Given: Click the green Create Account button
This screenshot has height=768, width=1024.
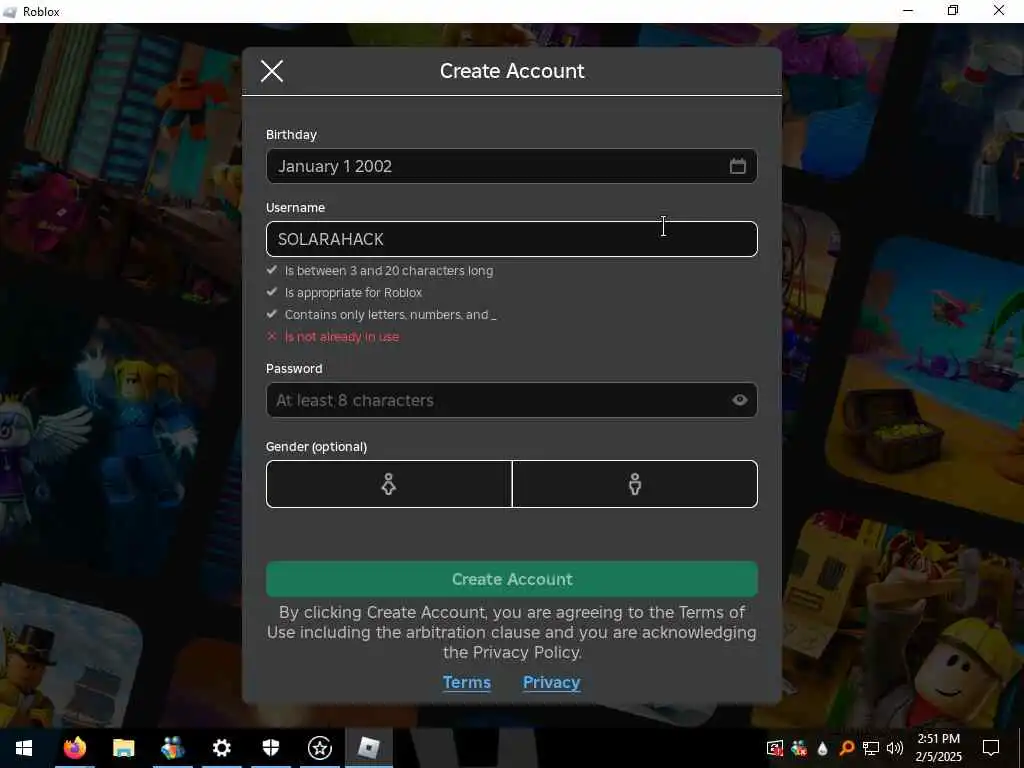Looking at the screenshot, I should click(511, 579).
